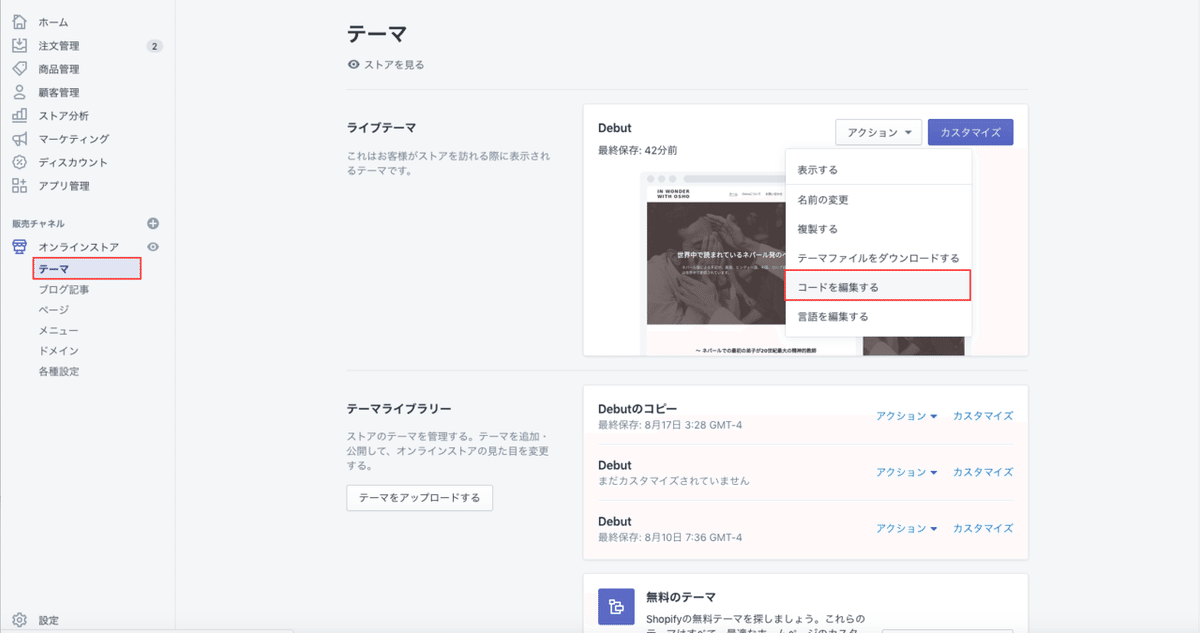Toggle the live theme アクション dropdown
Viewport: 1200px width, 633px height.
878,132
